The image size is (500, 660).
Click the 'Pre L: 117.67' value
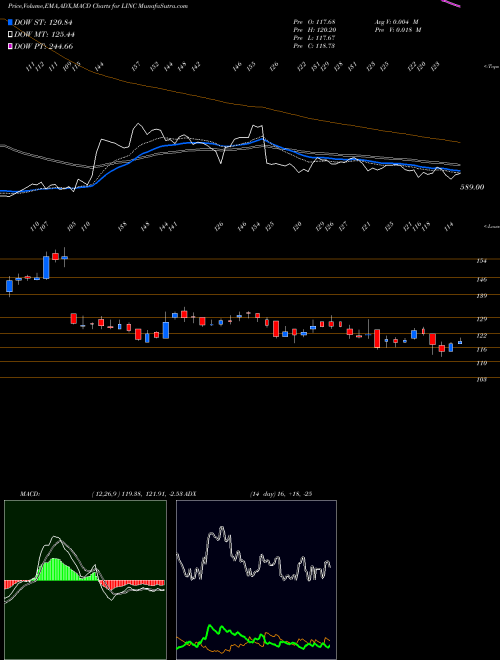coord(314,38)
